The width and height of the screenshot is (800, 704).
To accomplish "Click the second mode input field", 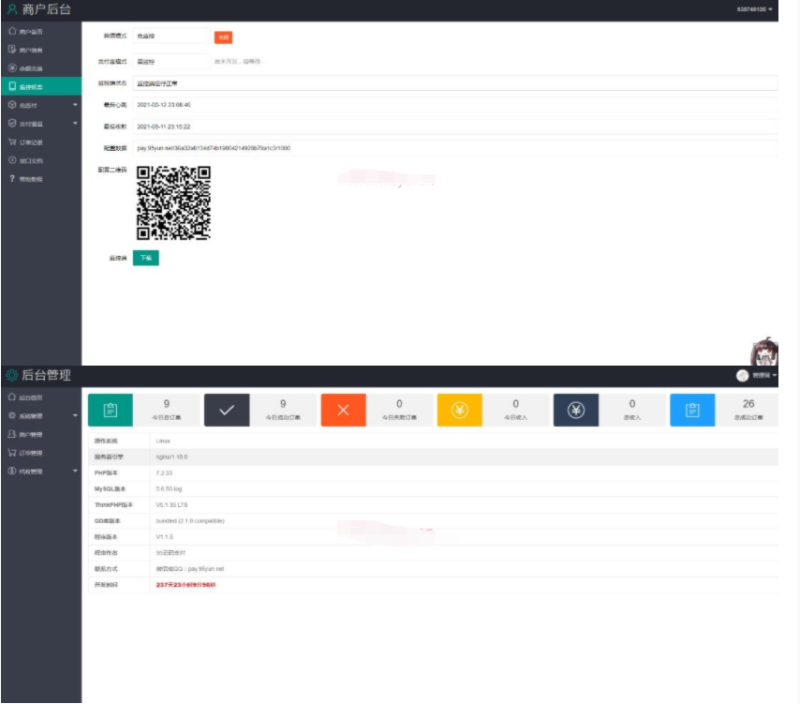I will pos(171,61).
